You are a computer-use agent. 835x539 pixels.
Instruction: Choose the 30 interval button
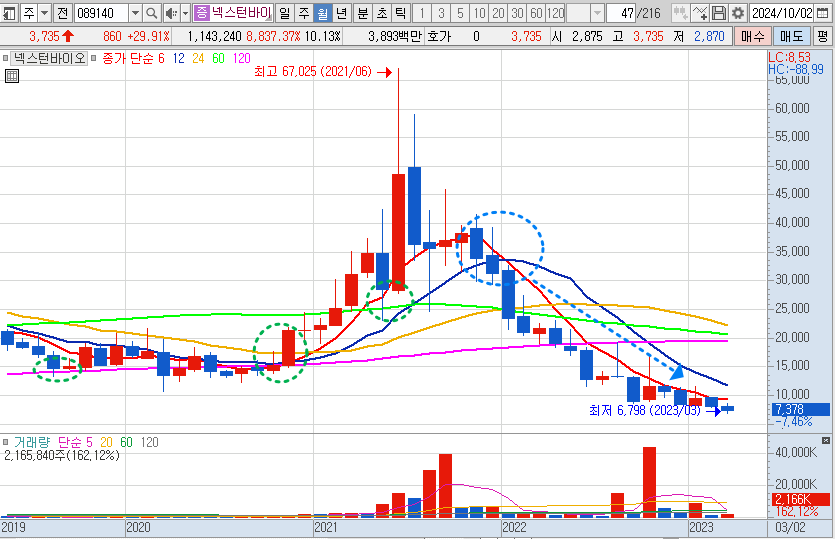[x=518, y=13]
